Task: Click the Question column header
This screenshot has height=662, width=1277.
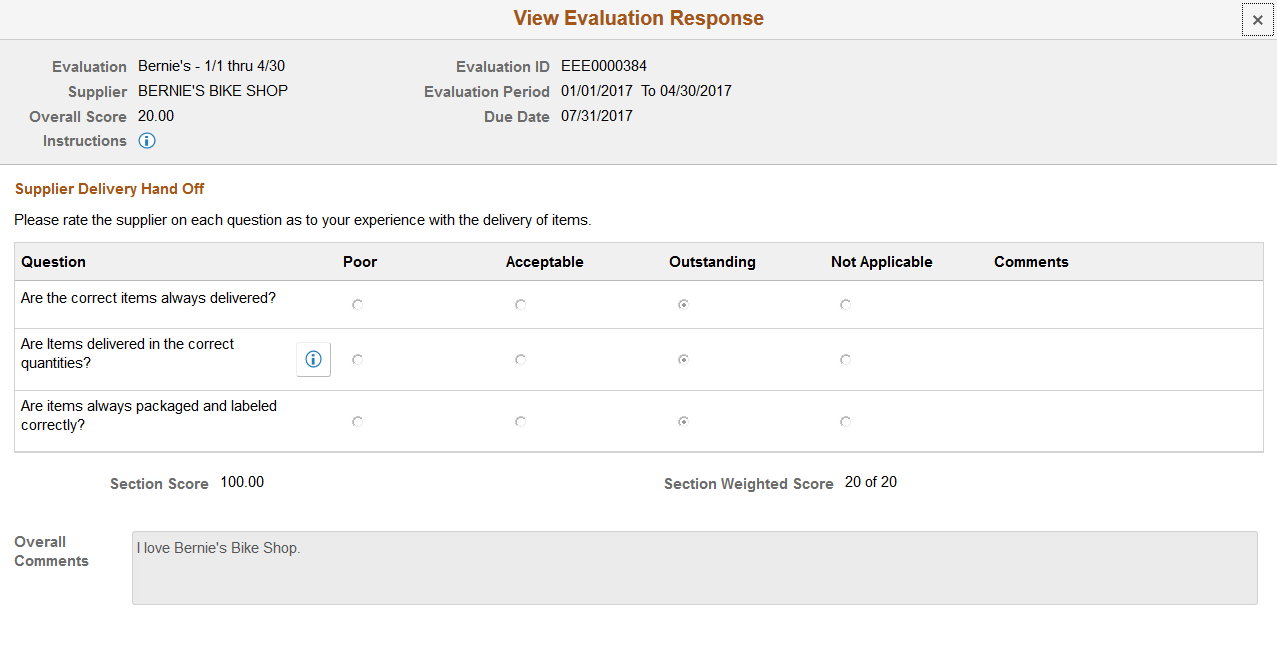Action: 53,261
